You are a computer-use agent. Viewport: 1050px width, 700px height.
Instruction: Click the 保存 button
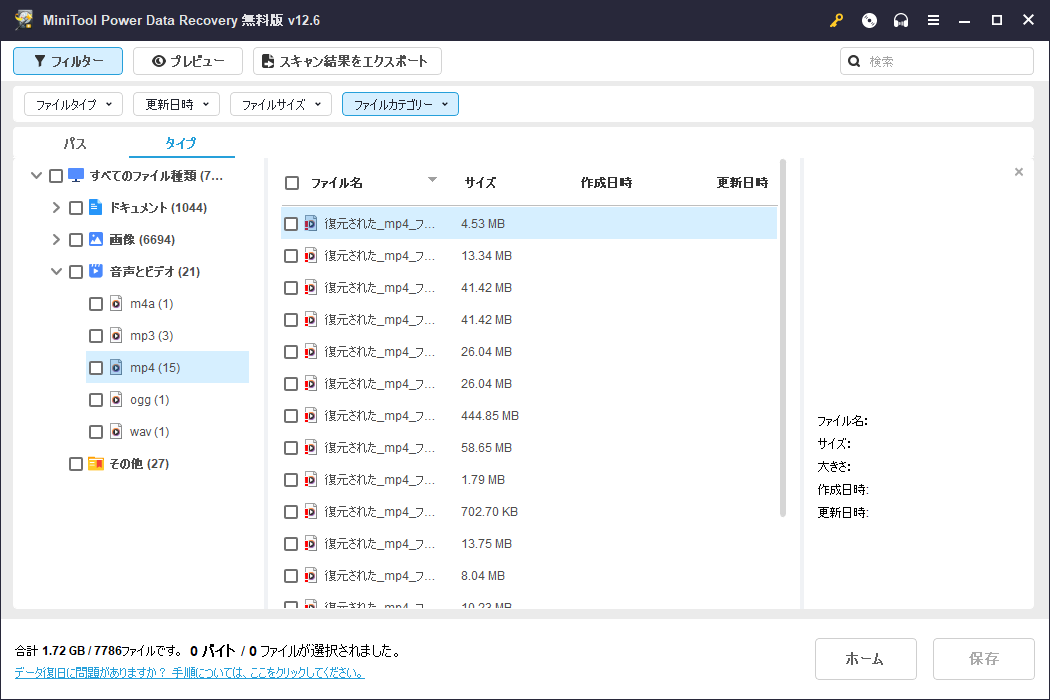pos(983,658)
